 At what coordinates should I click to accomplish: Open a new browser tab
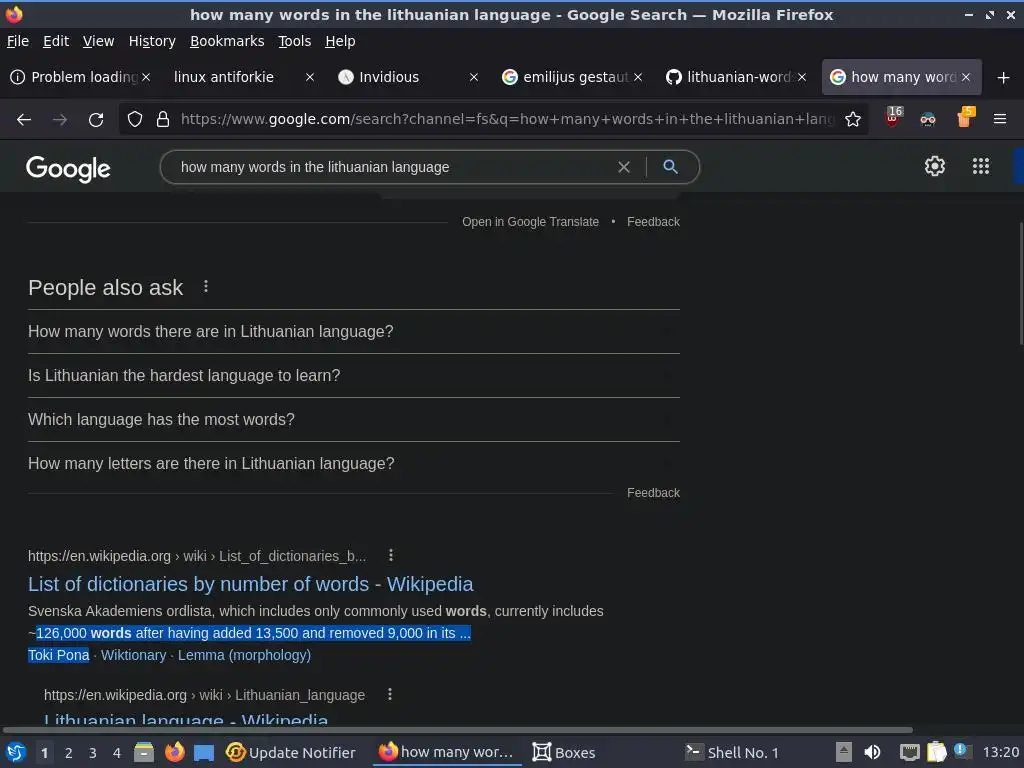pyautogui.click(x=1003, y=78)
